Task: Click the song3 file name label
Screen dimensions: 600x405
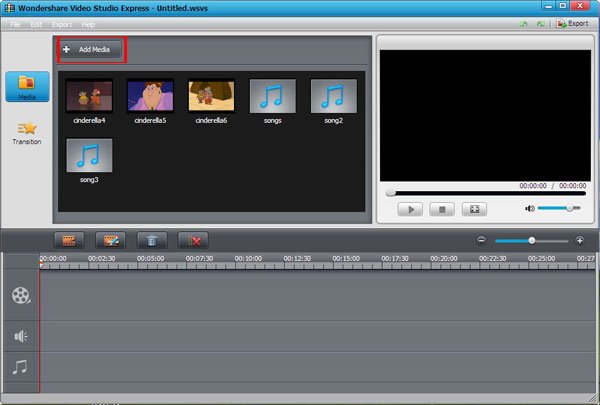Action: 89,180
